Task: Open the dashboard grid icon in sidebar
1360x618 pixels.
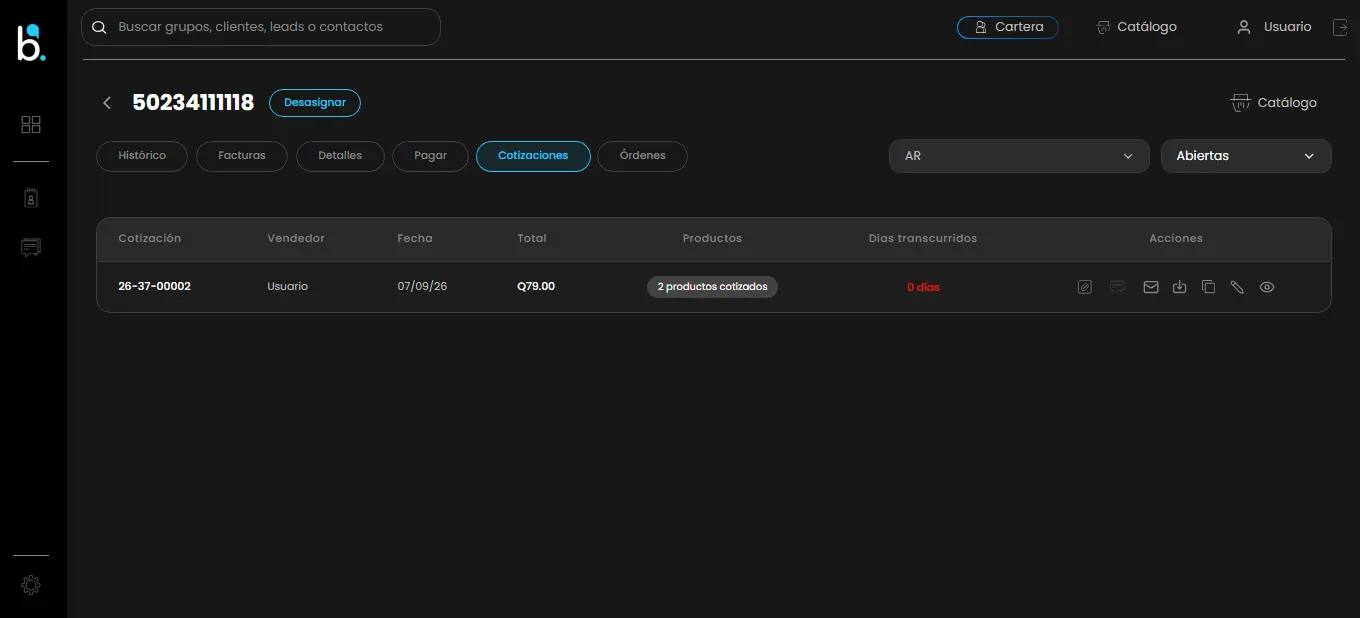Action: pos(31,125)
